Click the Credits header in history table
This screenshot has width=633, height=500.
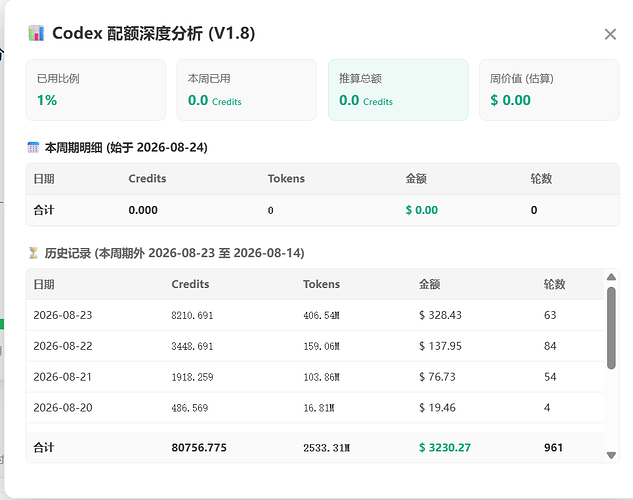190,284
